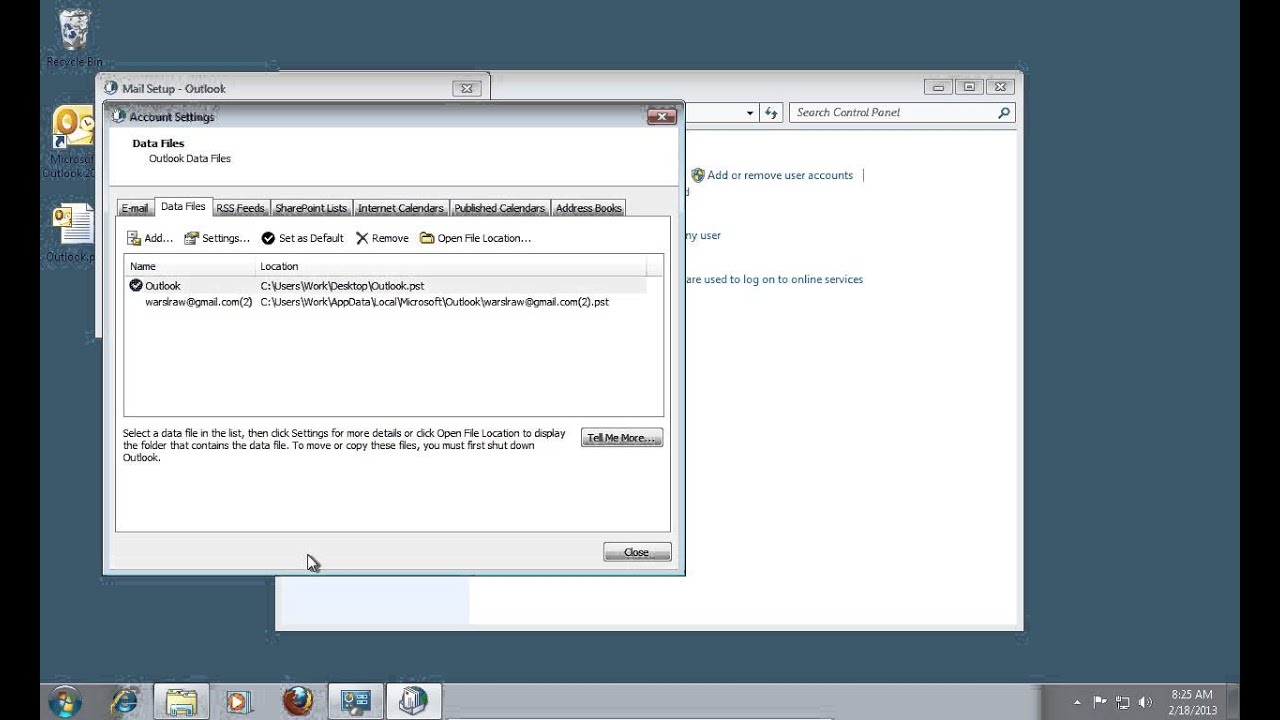The width and height of the screenshot is (1280, 720).
Task: Click the rightmost running app taskbar icon
Action: pos(413,701)
